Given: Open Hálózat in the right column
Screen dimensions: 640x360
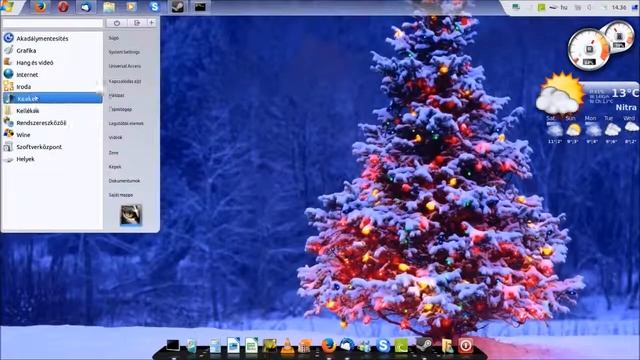Looking at the screenshot, I should 116,95.
